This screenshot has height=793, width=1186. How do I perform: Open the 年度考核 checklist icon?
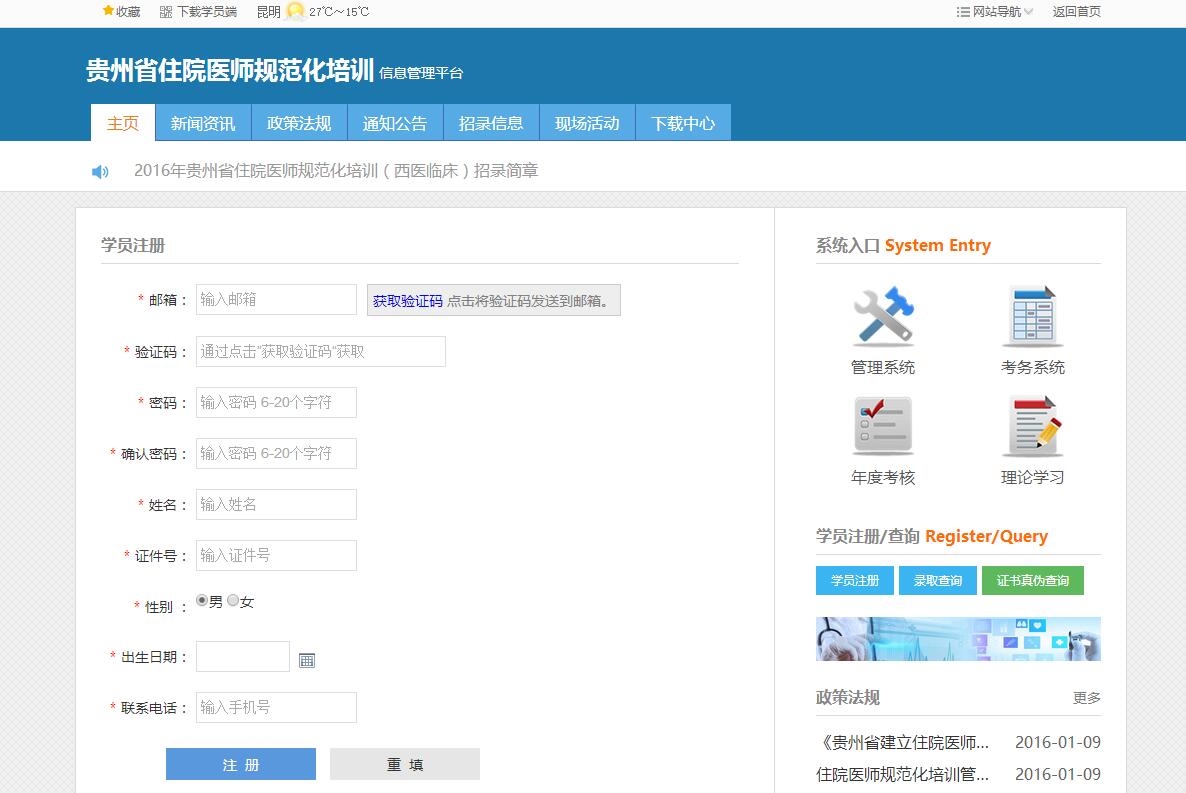[x=883, y=427]
